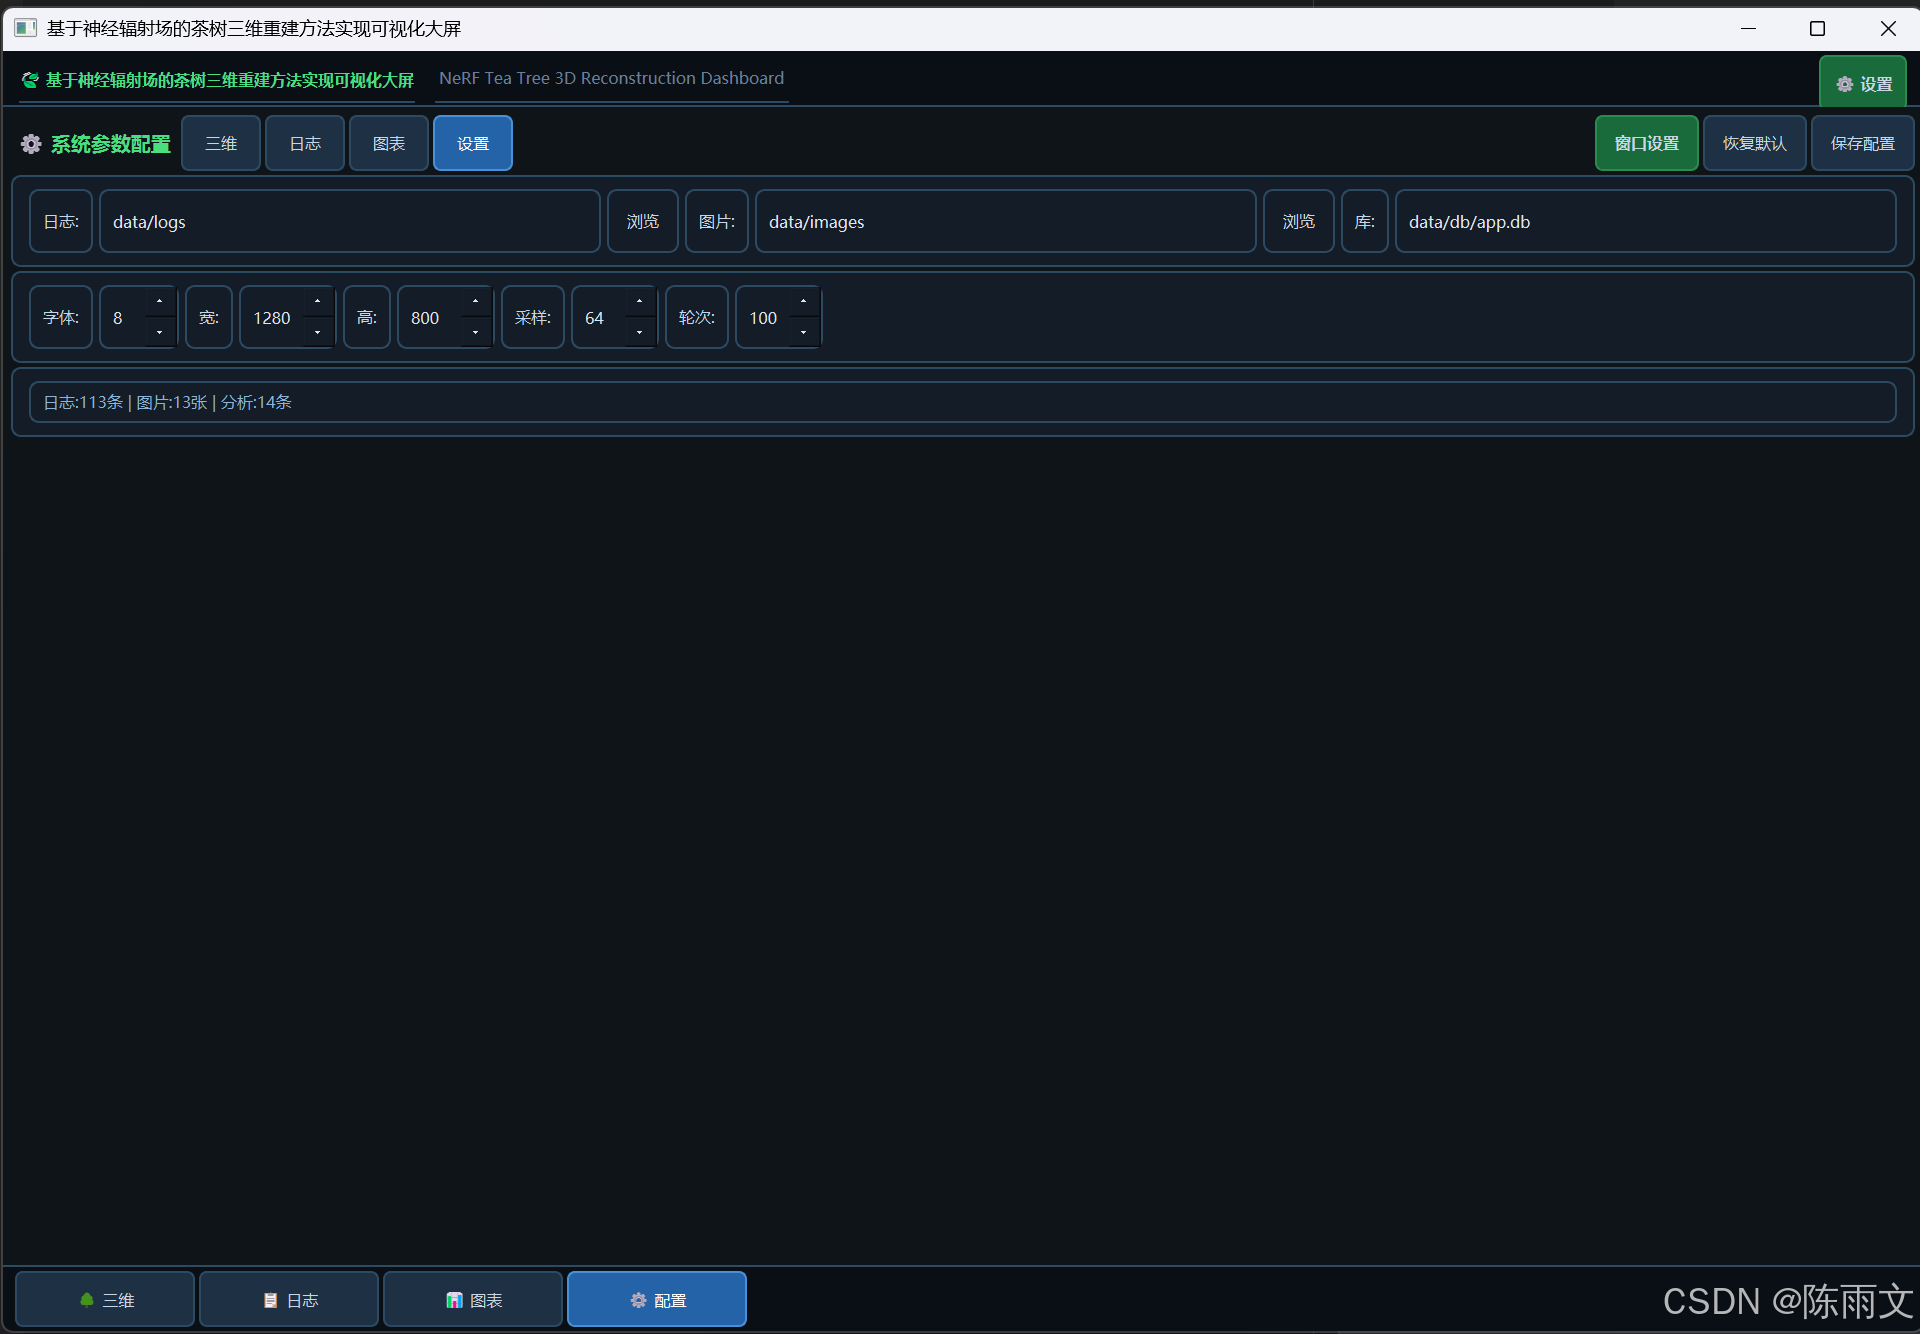Browse for the log directory (浏览 after data/logs)
The height and width of the screenshot is (1334, 1920).
point(643,221)
